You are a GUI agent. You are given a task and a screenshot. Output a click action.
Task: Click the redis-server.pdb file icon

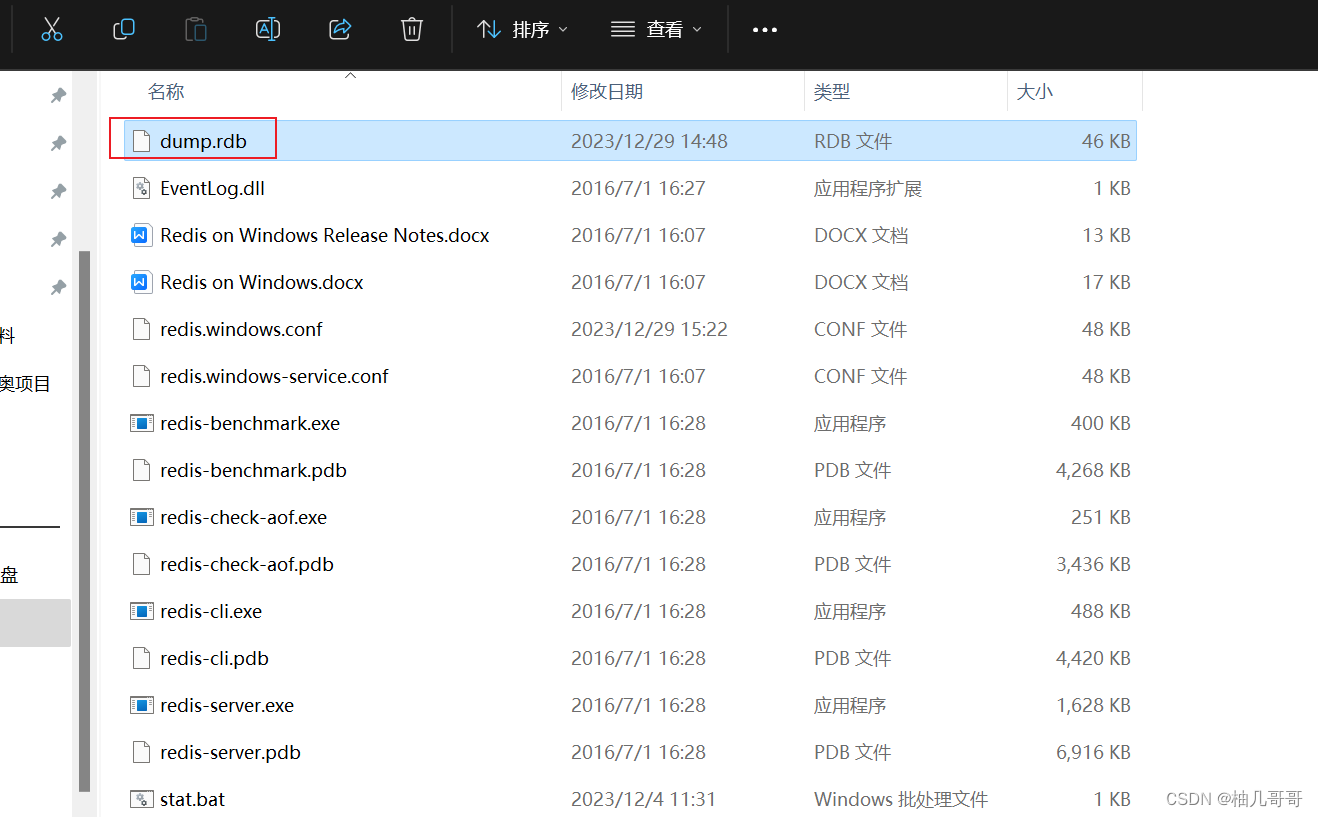(141, 752)
